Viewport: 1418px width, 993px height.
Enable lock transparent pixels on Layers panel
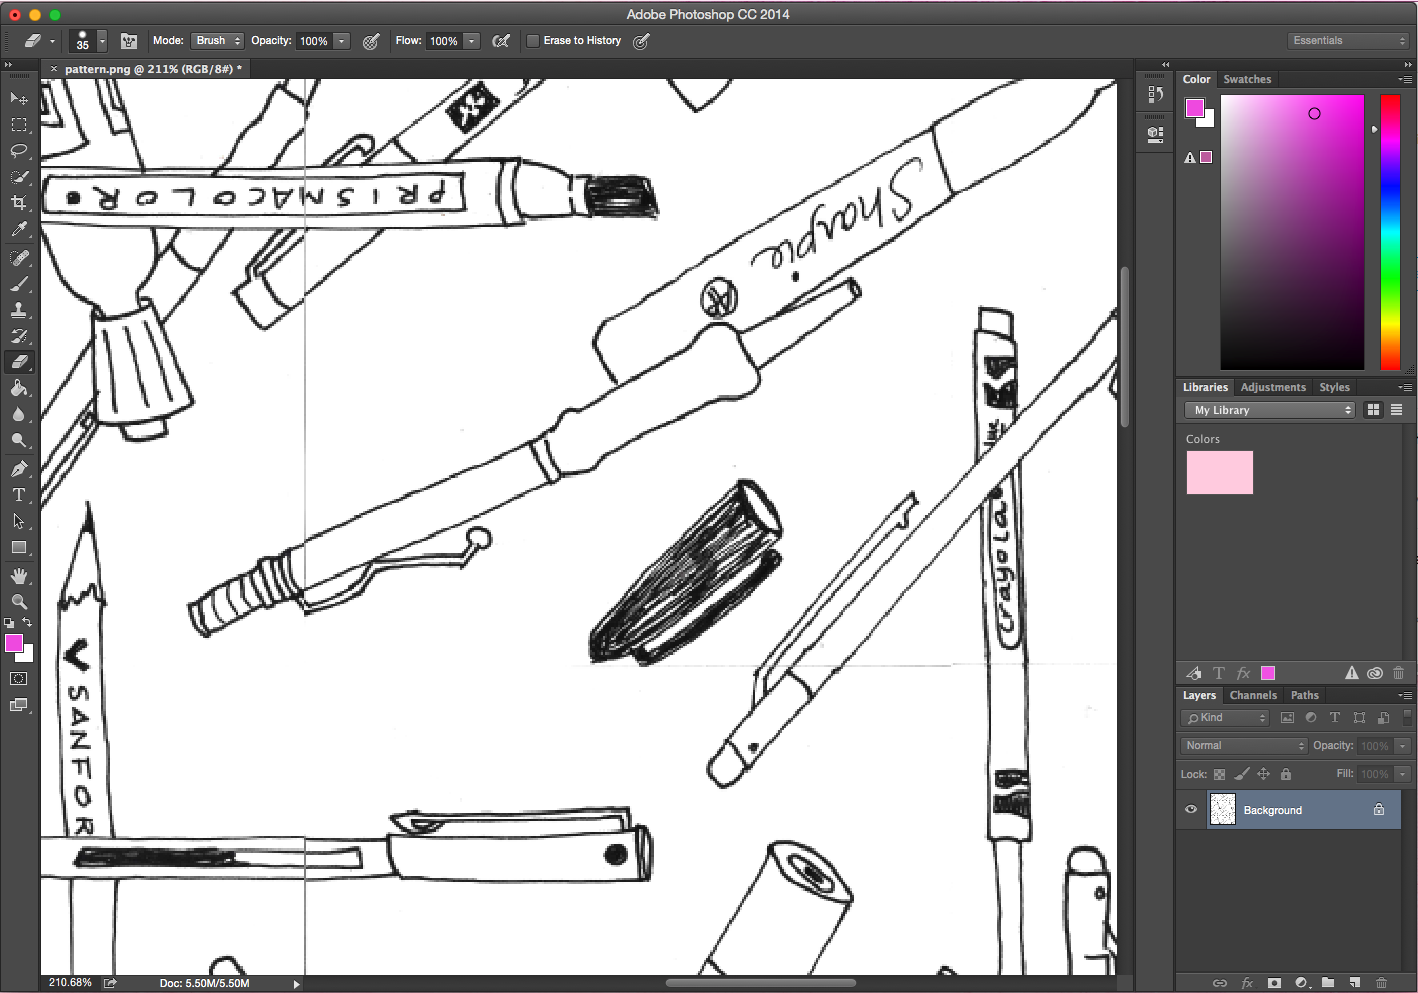click(x=1218, y=773)
